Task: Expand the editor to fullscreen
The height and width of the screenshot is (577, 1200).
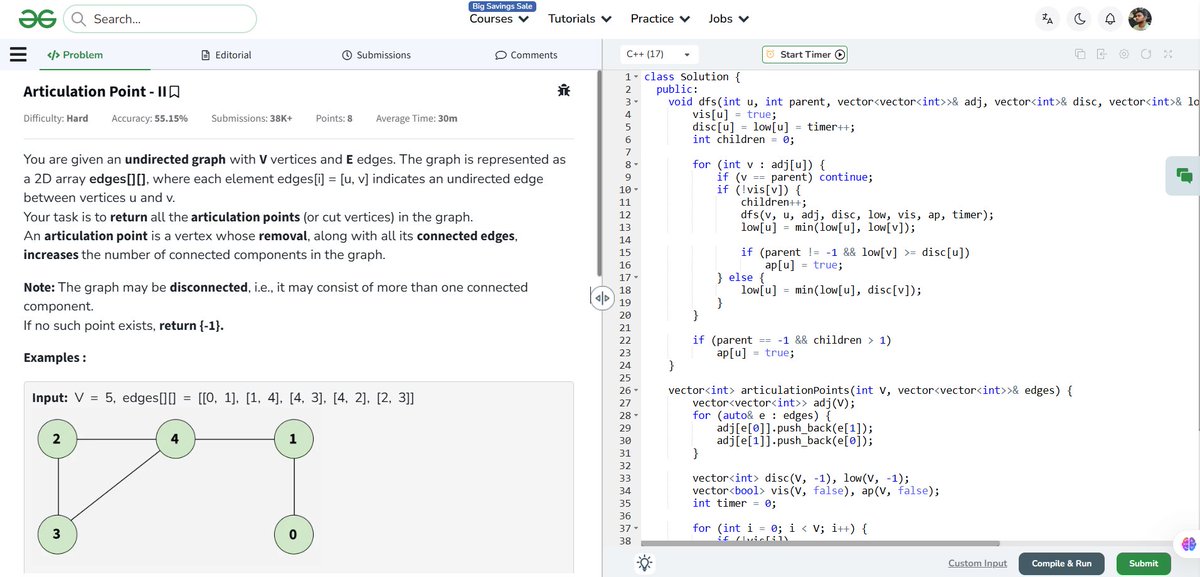Action: (x=1168, y=54)
